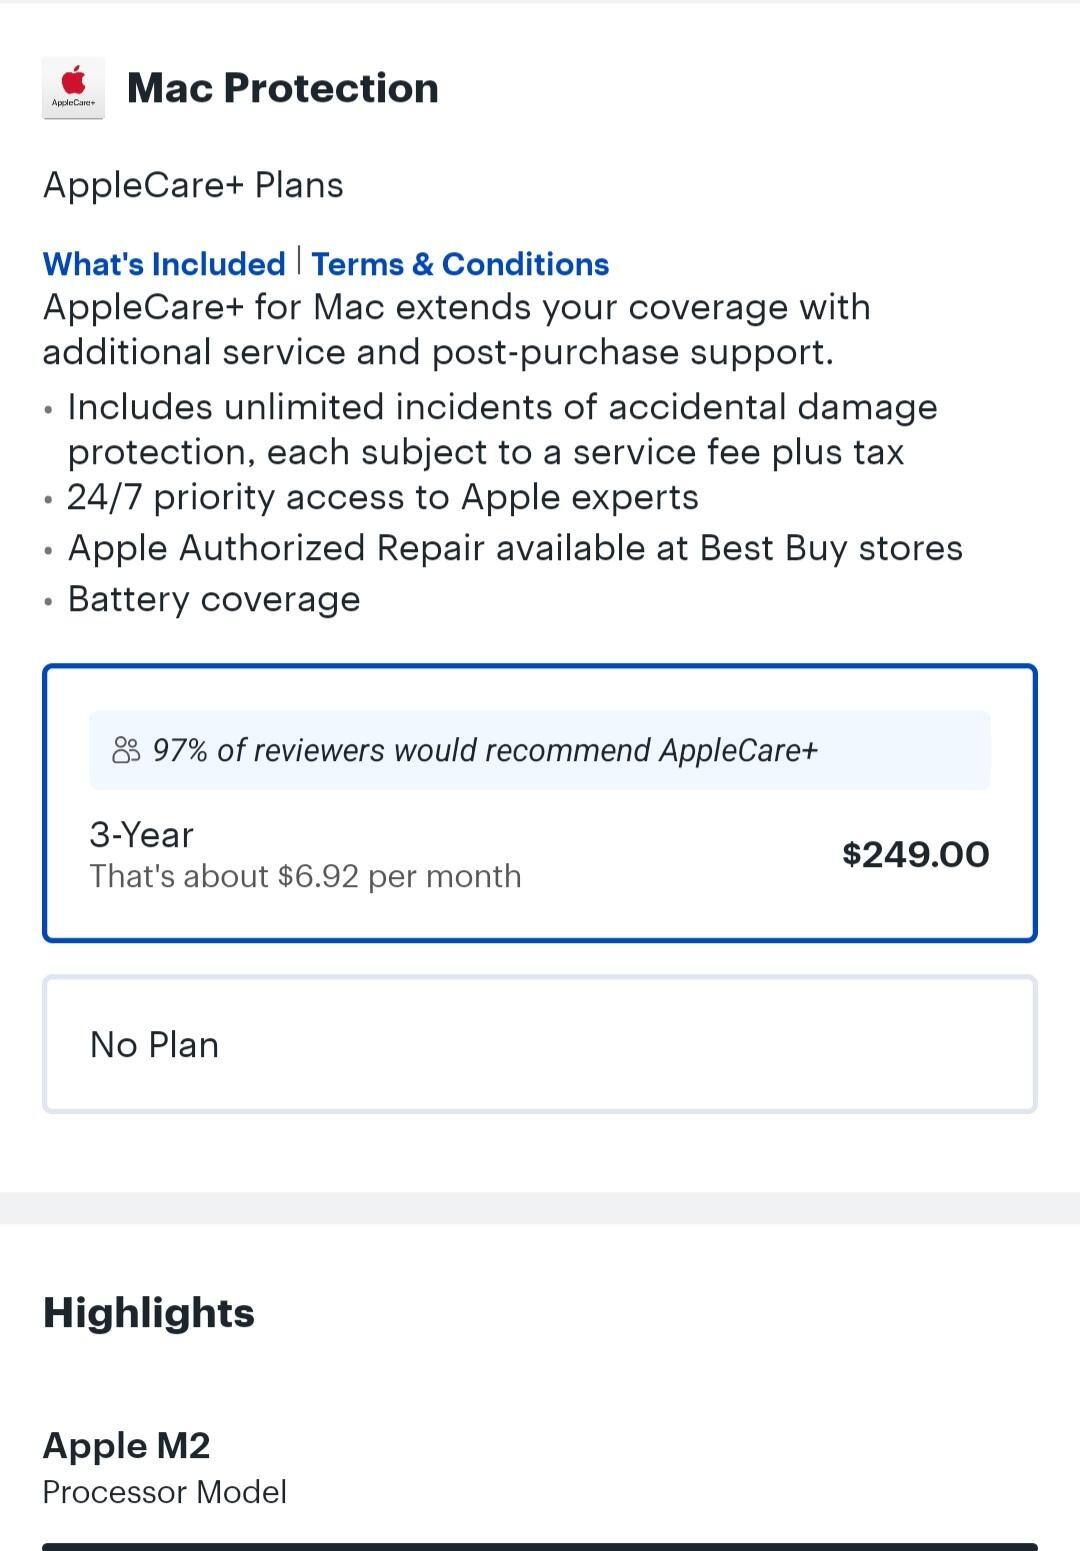The width and height of the screenshot is (1080, 1551).
Task: Click the battery coverage bullet point
Action: (x=212, y=598)
